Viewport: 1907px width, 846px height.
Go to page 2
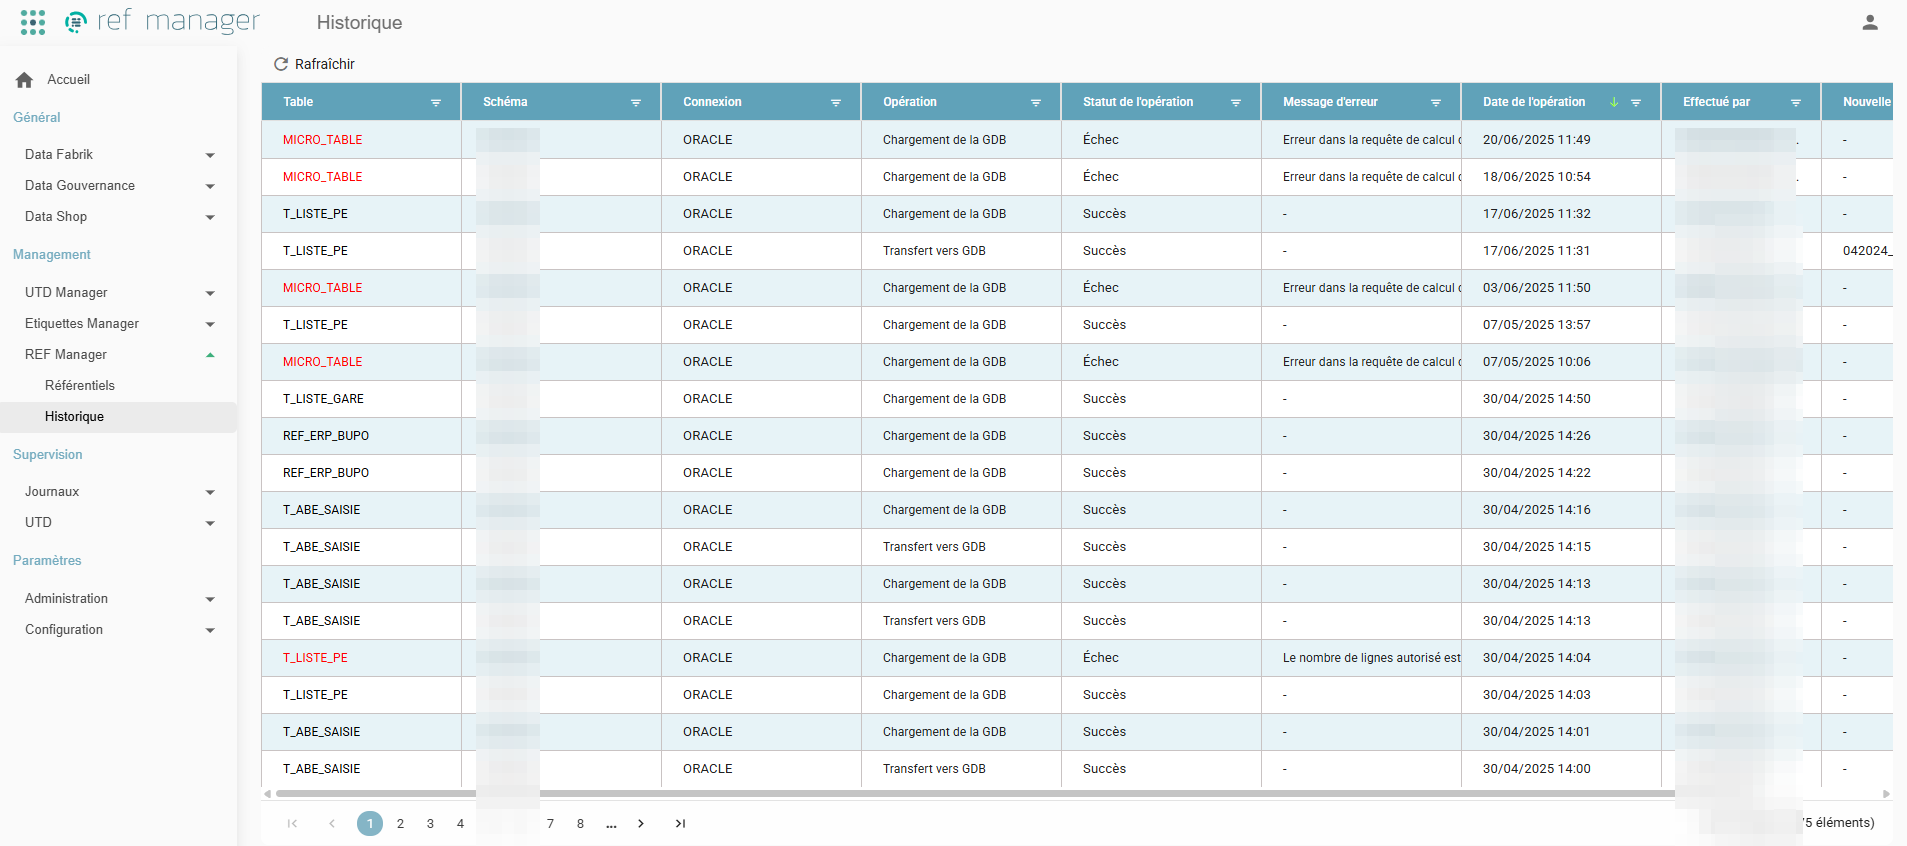tap(400, 824)
